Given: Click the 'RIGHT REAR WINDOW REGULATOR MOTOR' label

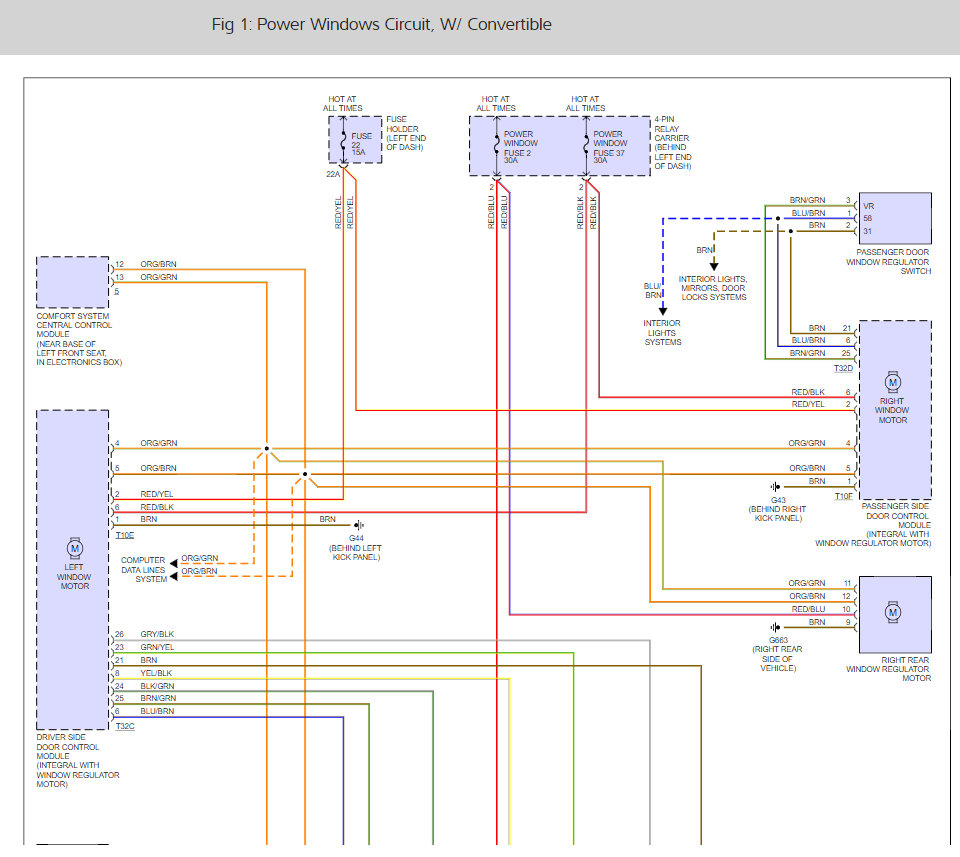Looking at the screenshot, I should point(888,669).
